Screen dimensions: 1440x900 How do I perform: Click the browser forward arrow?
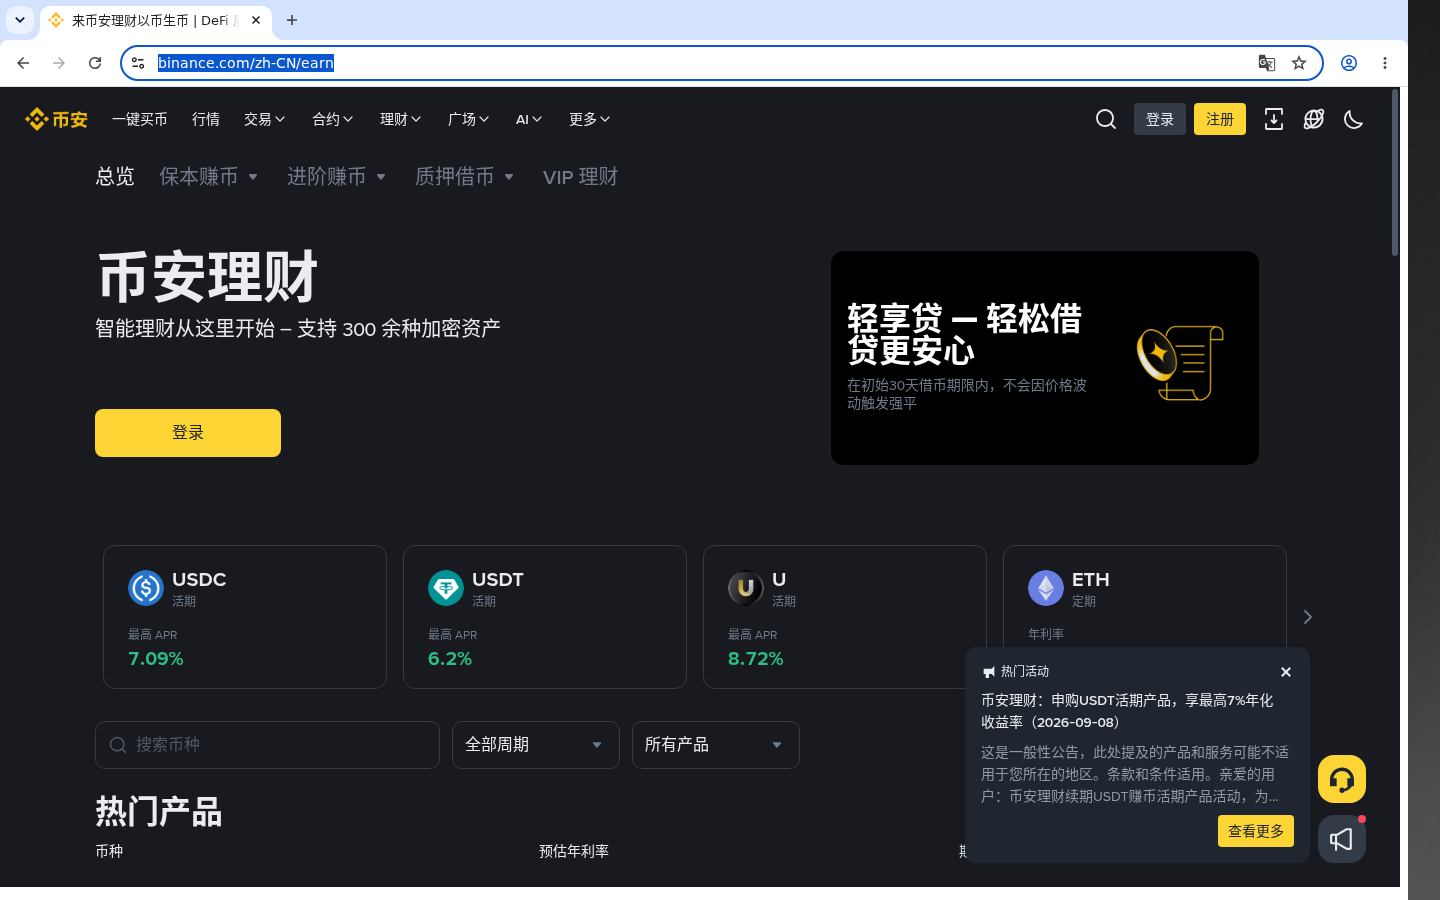59,63
